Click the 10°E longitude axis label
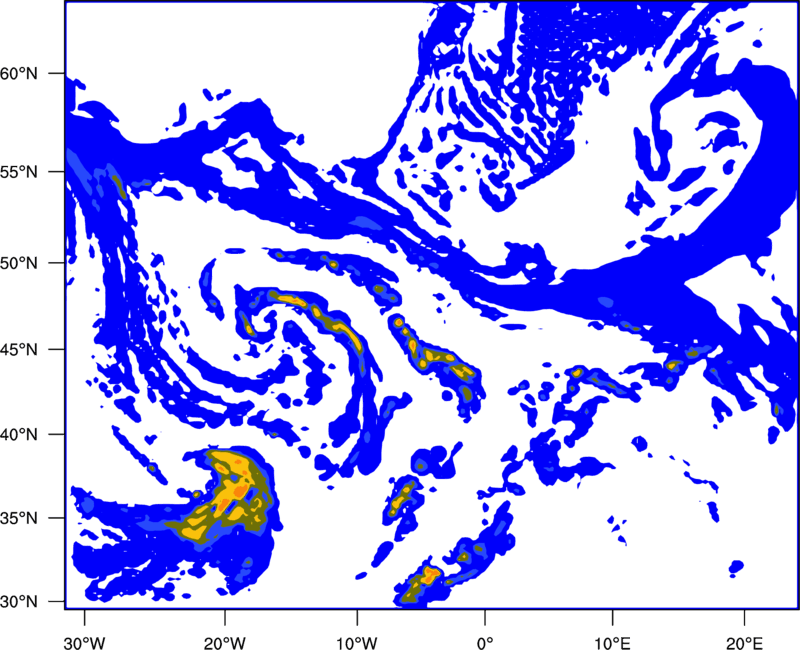This screenshot has height=650, width=800. tap(612, 643)
